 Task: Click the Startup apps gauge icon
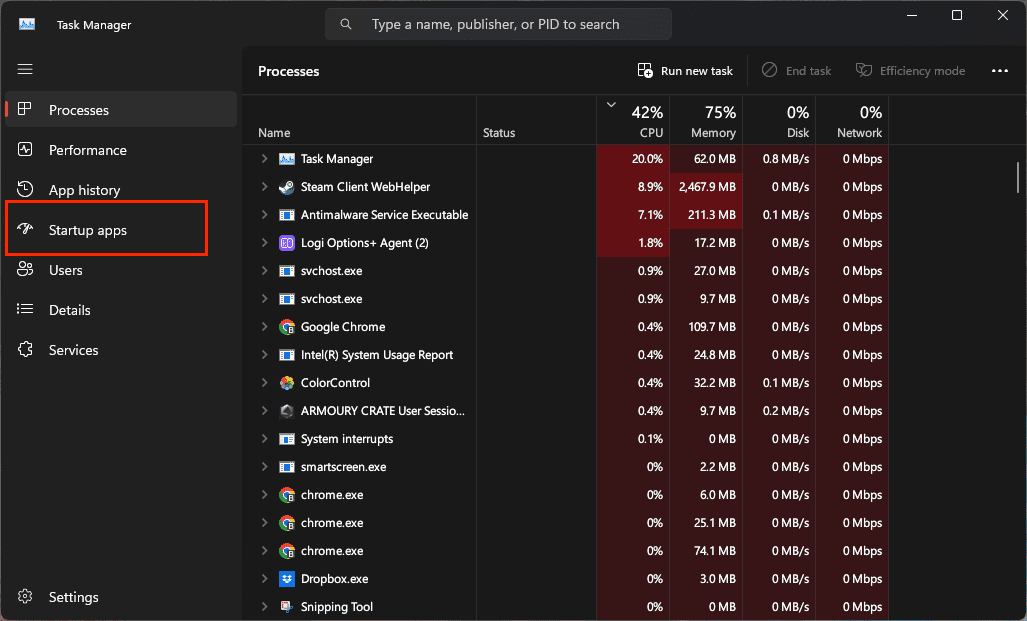click(x=25, y=229)
